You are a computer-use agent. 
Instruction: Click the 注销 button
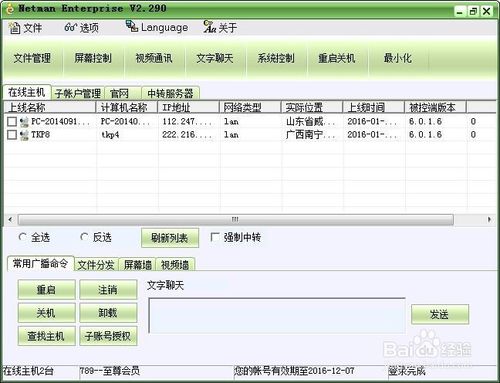(x=108, y=290)
